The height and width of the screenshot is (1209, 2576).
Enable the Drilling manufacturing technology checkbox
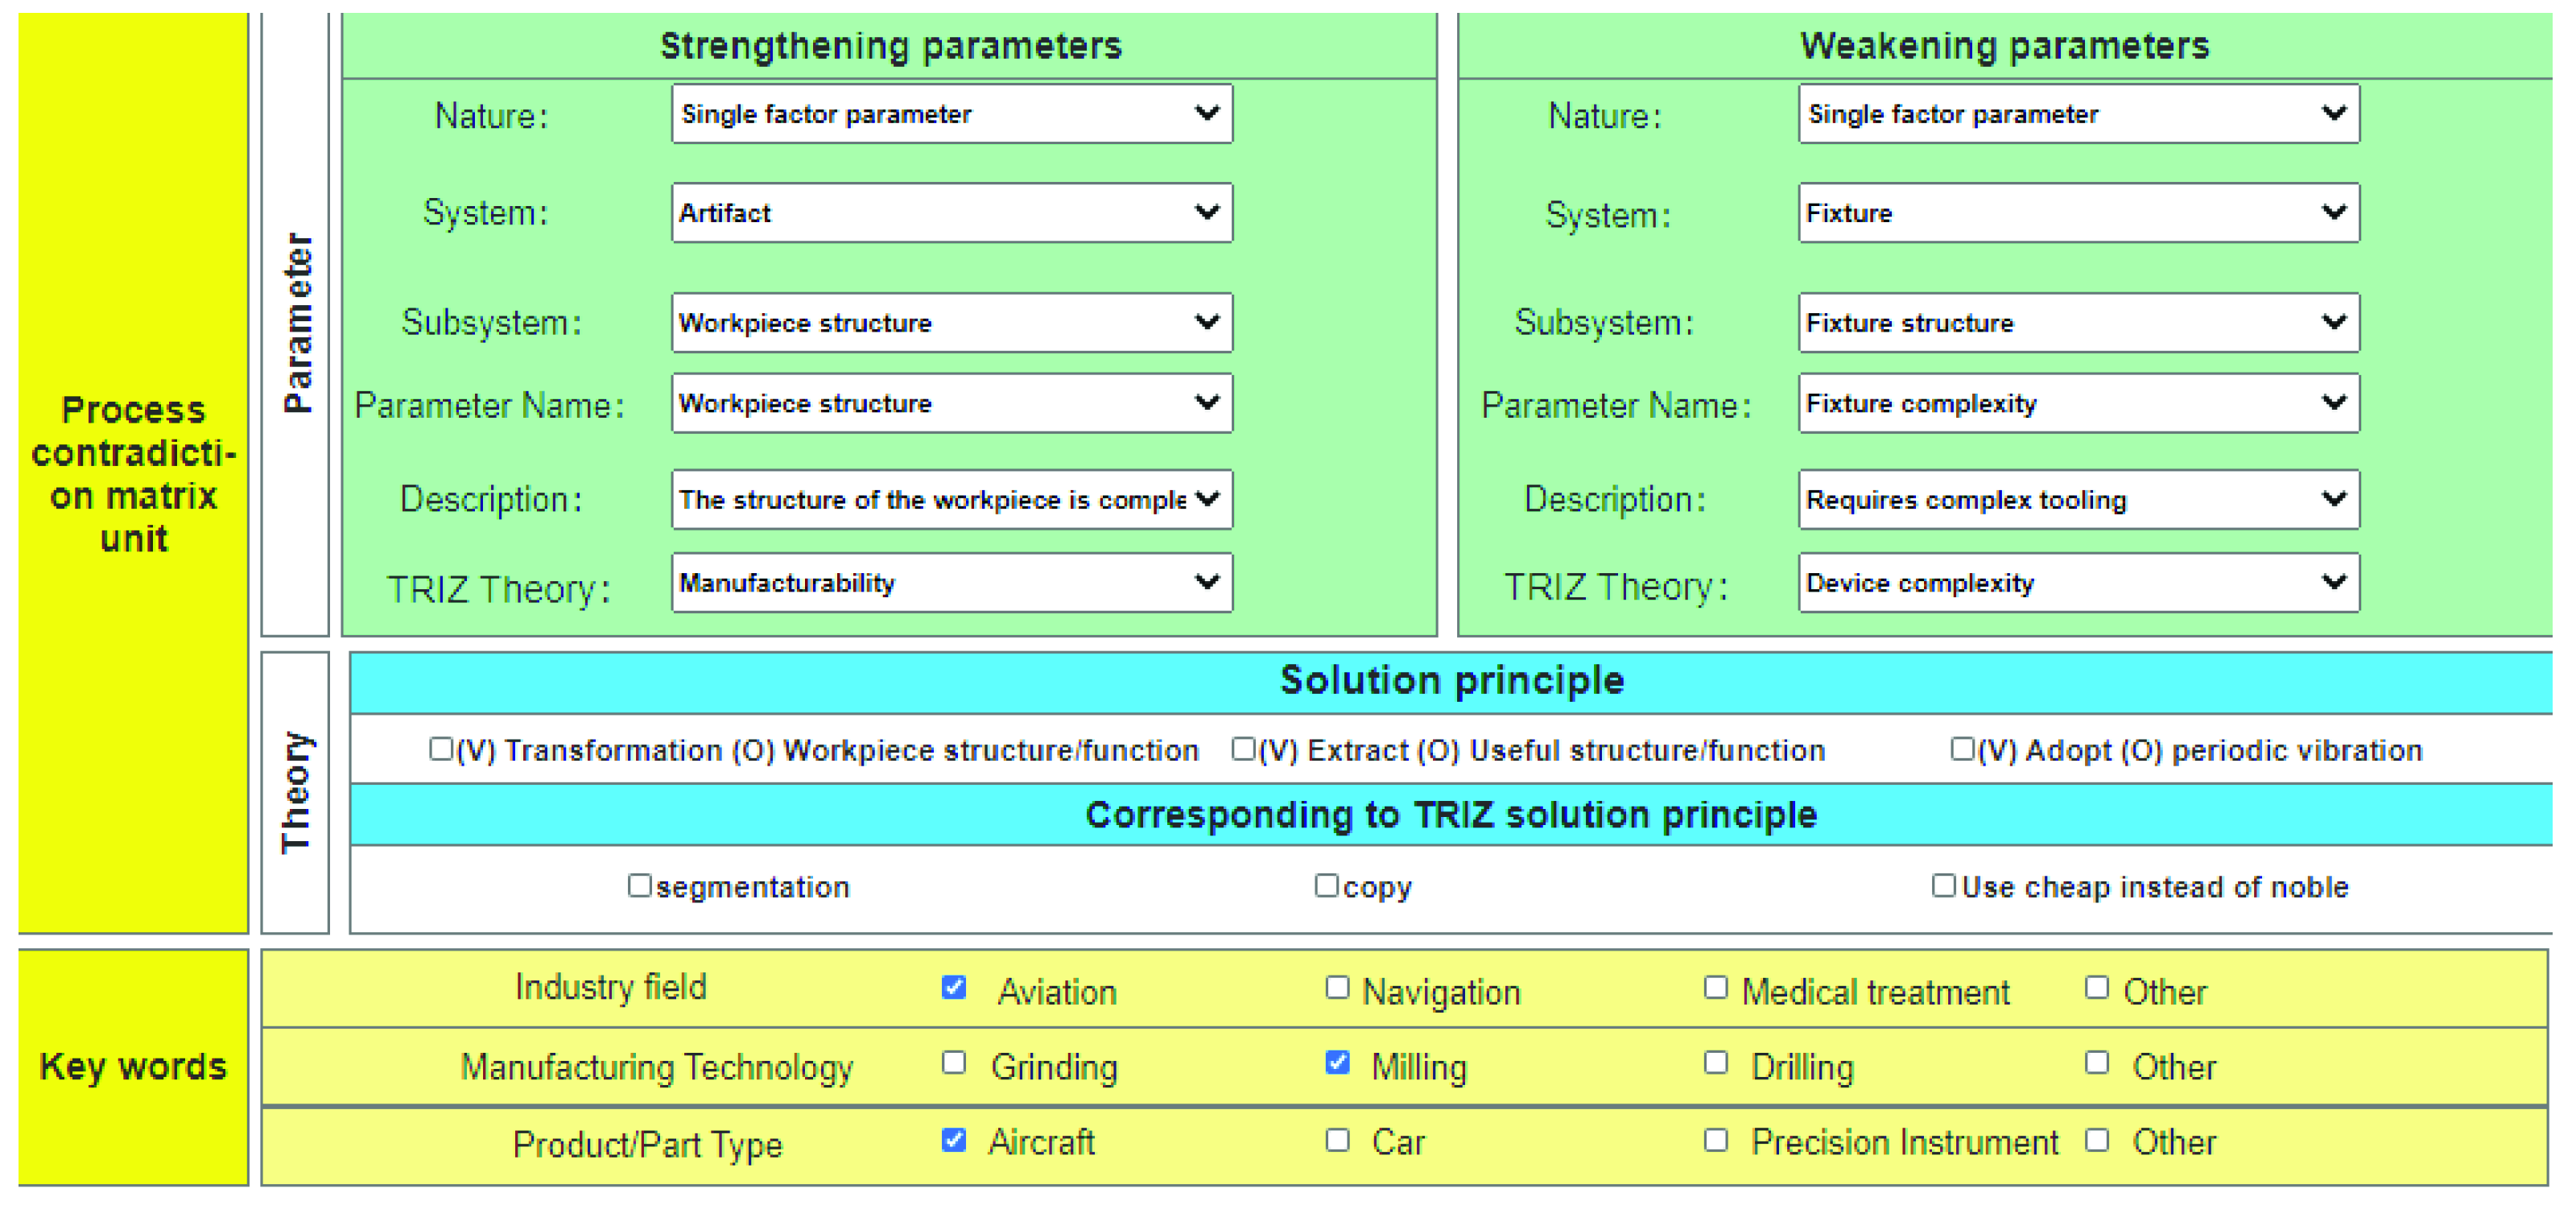point(1716,1062)
